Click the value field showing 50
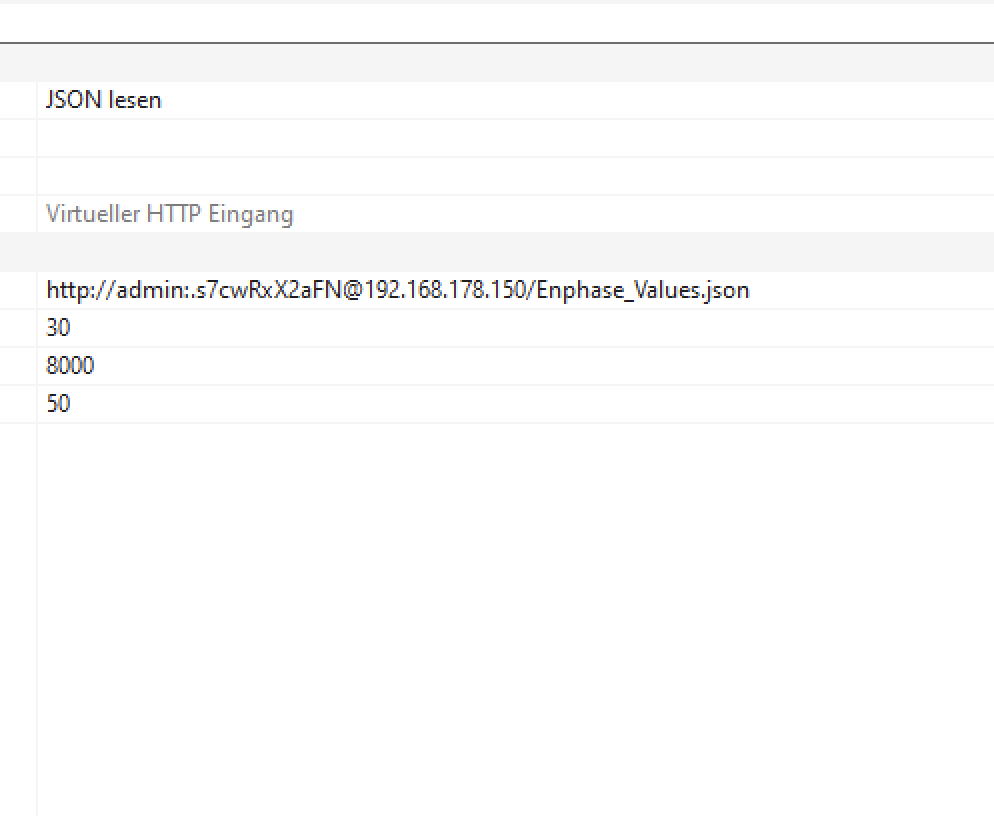 coord(58,404)
